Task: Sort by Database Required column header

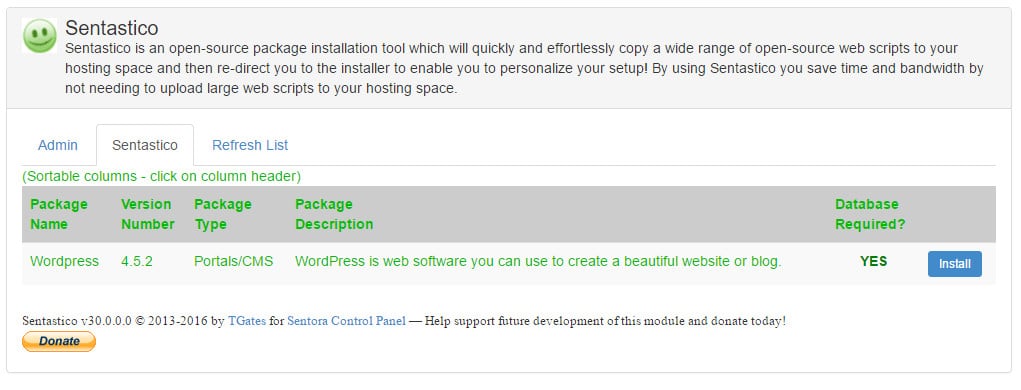Action: click(x=870, y=214)
